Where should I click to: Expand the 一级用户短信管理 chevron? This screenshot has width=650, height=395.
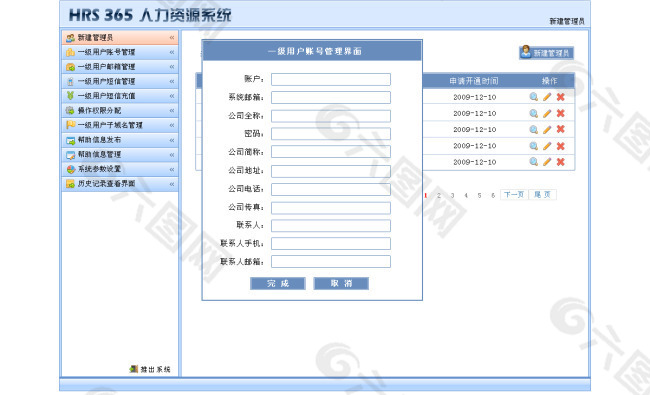tap(172, 81)
